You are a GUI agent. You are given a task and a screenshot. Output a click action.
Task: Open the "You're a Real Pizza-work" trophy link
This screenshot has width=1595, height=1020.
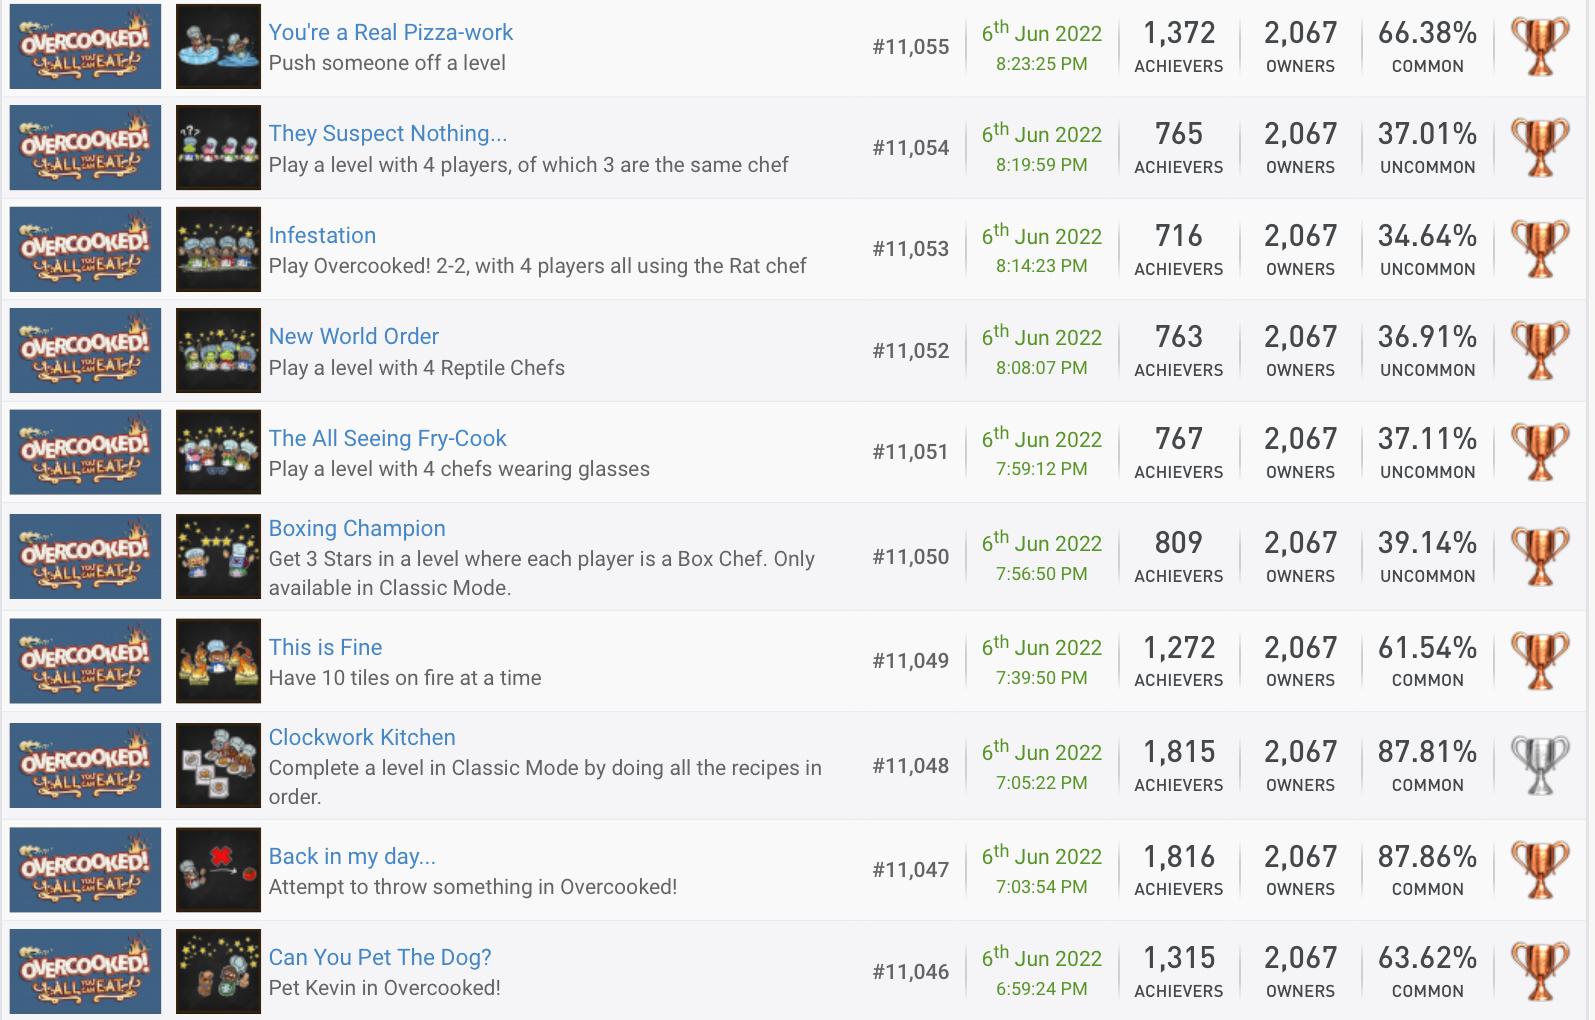click(x=390, y=32)
